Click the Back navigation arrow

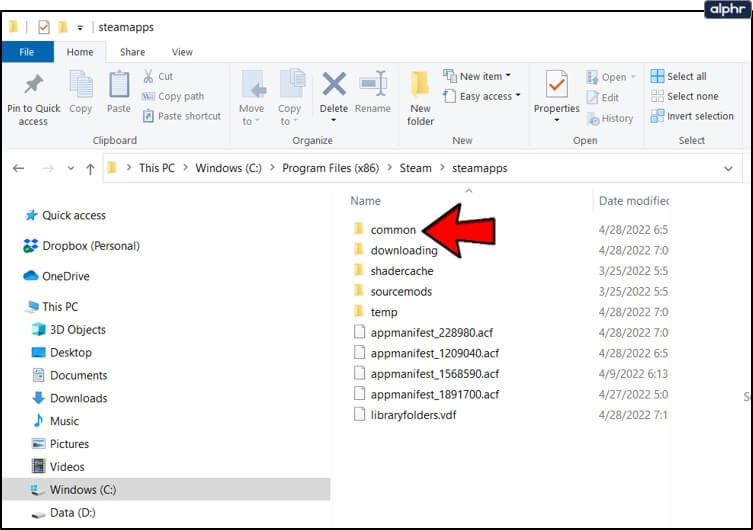tap(19, 168)
